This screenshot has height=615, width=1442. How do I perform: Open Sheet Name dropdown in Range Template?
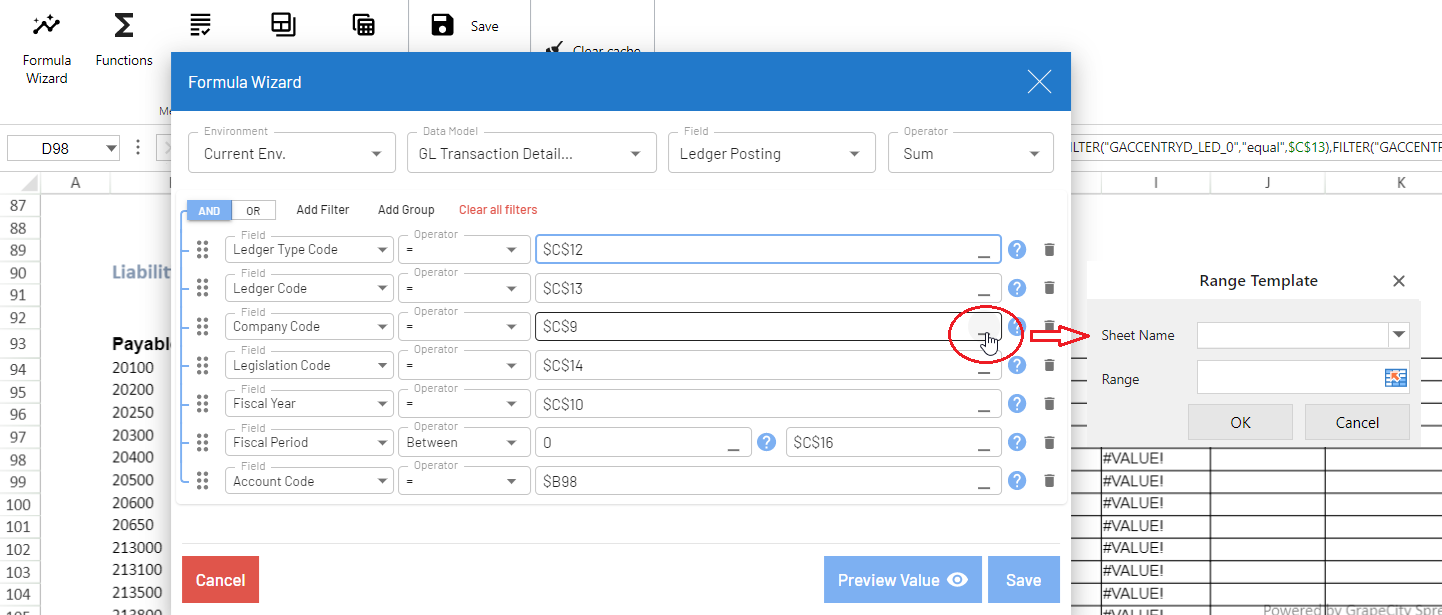[1398, 335]
